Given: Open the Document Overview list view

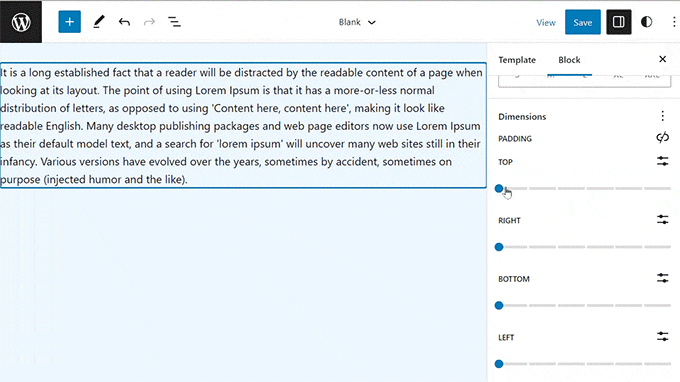Looking at the screenshot, I should (174, 22).
